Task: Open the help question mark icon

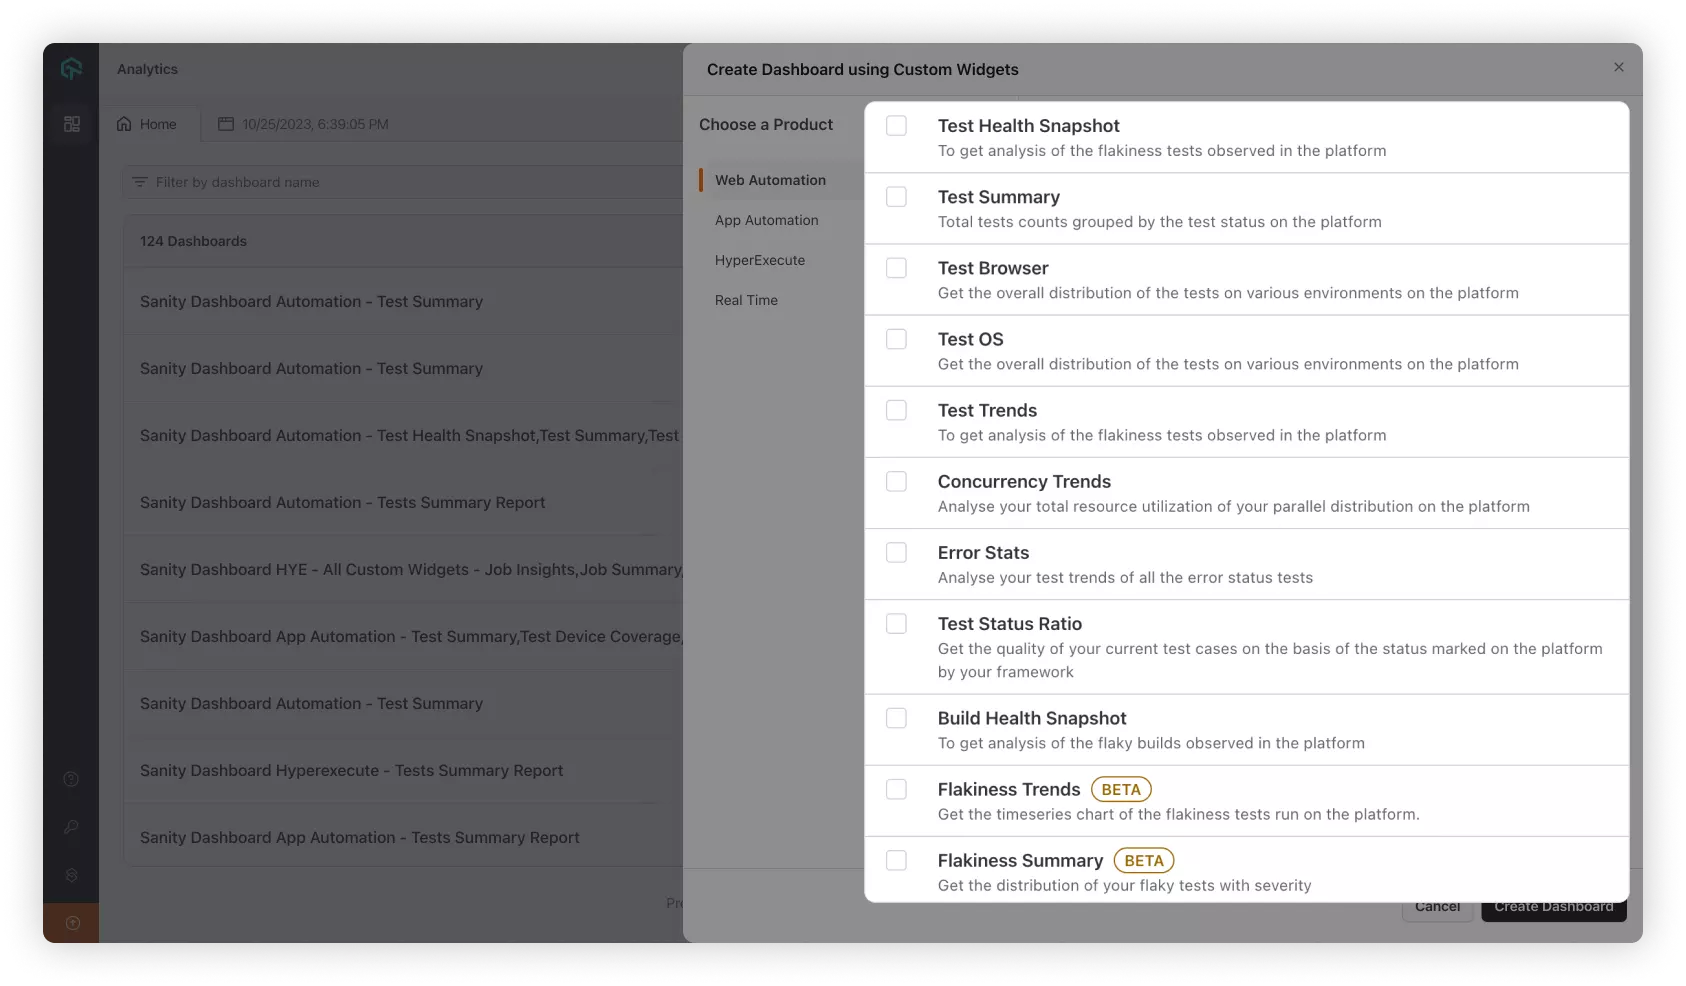Action: click(71, 779)
